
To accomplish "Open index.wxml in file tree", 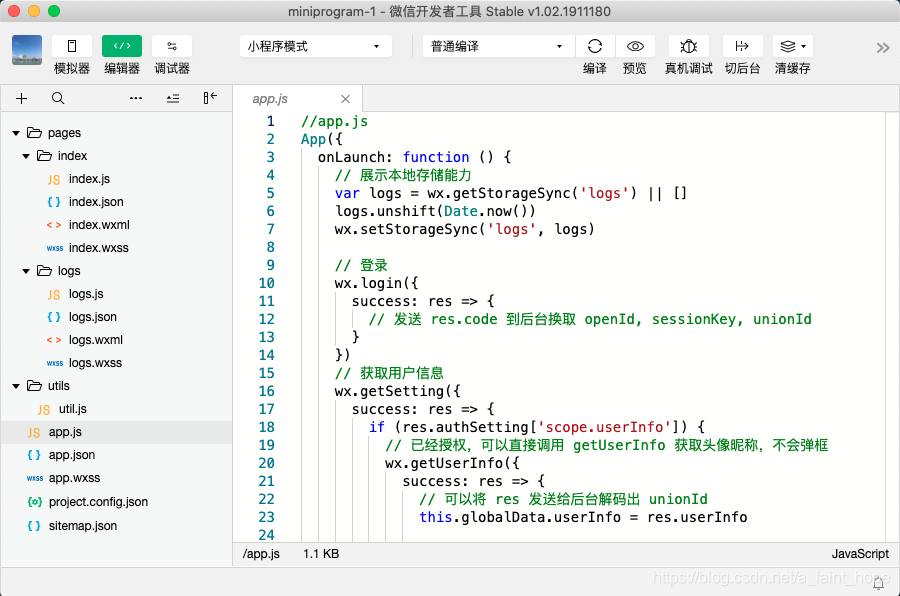I will pyautogui.click(x=116, y=225).
